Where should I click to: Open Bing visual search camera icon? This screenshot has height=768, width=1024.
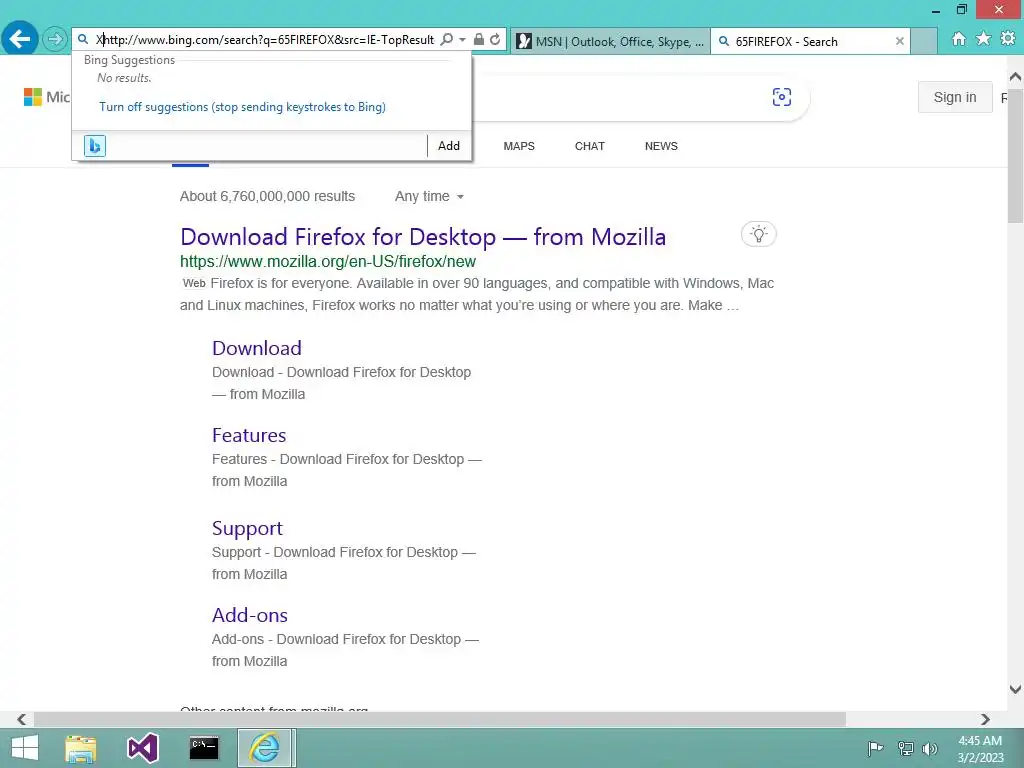tap(782, 97)
